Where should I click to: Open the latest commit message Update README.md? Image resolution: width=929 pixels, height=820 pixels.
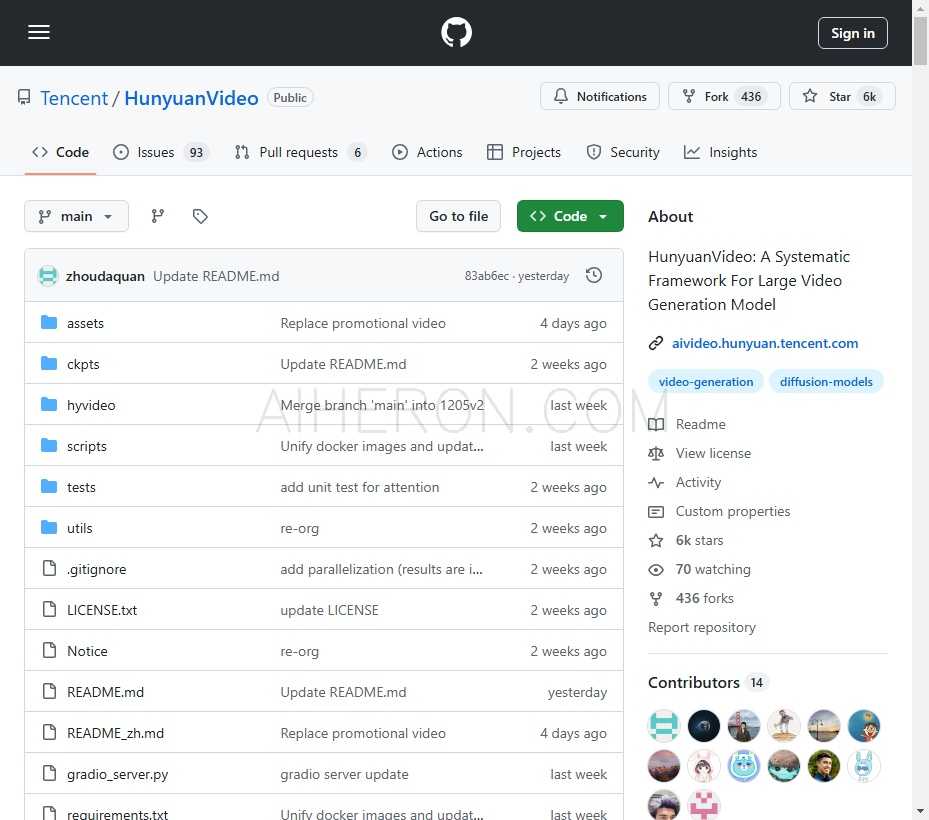coord(216,276)
